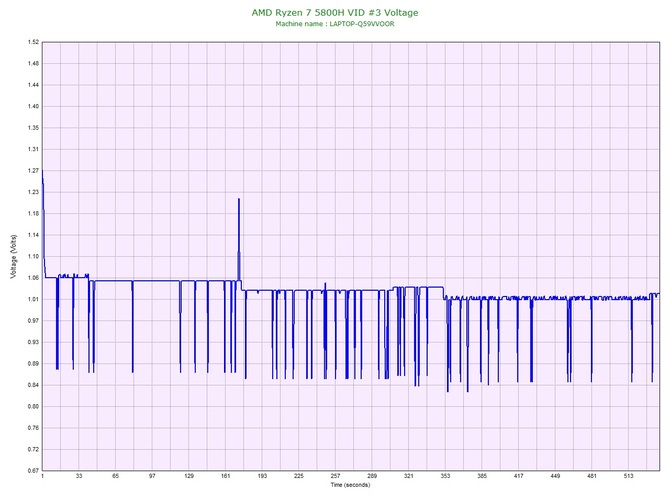Click the 1.40 y-axis tick label
The height and width of the screenshot is (502, 670).
33,106
